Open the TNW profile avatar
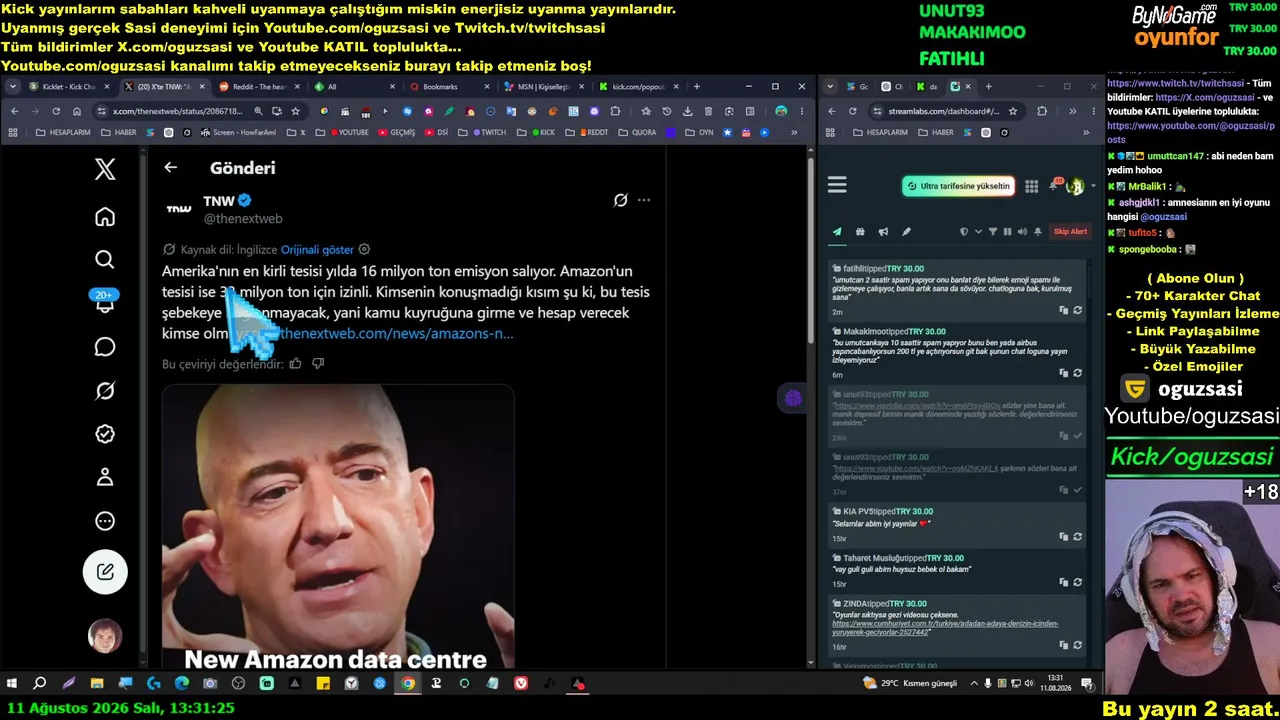The width and height of the screenshot is (1280, 720). [179, 208]
